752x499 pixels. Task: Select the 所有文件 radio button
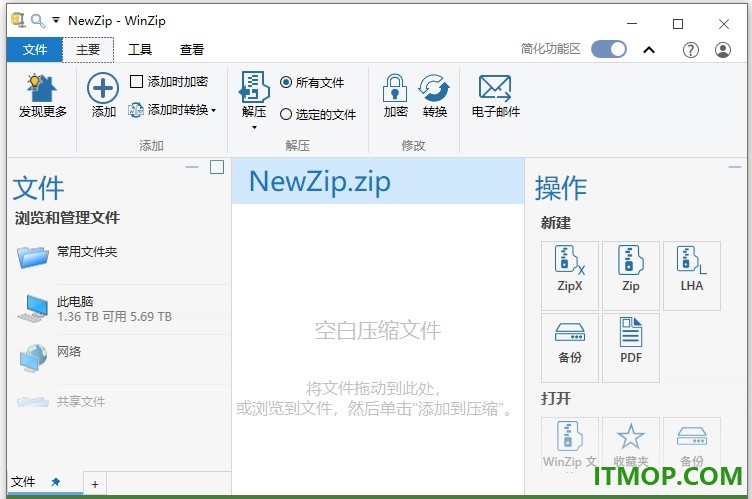click(x=286, y=83)
